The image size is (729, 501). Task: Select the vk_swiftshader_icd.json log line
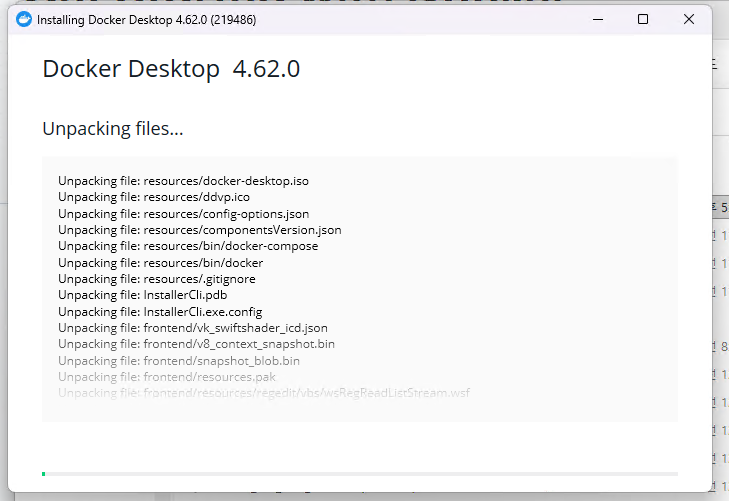192,328
